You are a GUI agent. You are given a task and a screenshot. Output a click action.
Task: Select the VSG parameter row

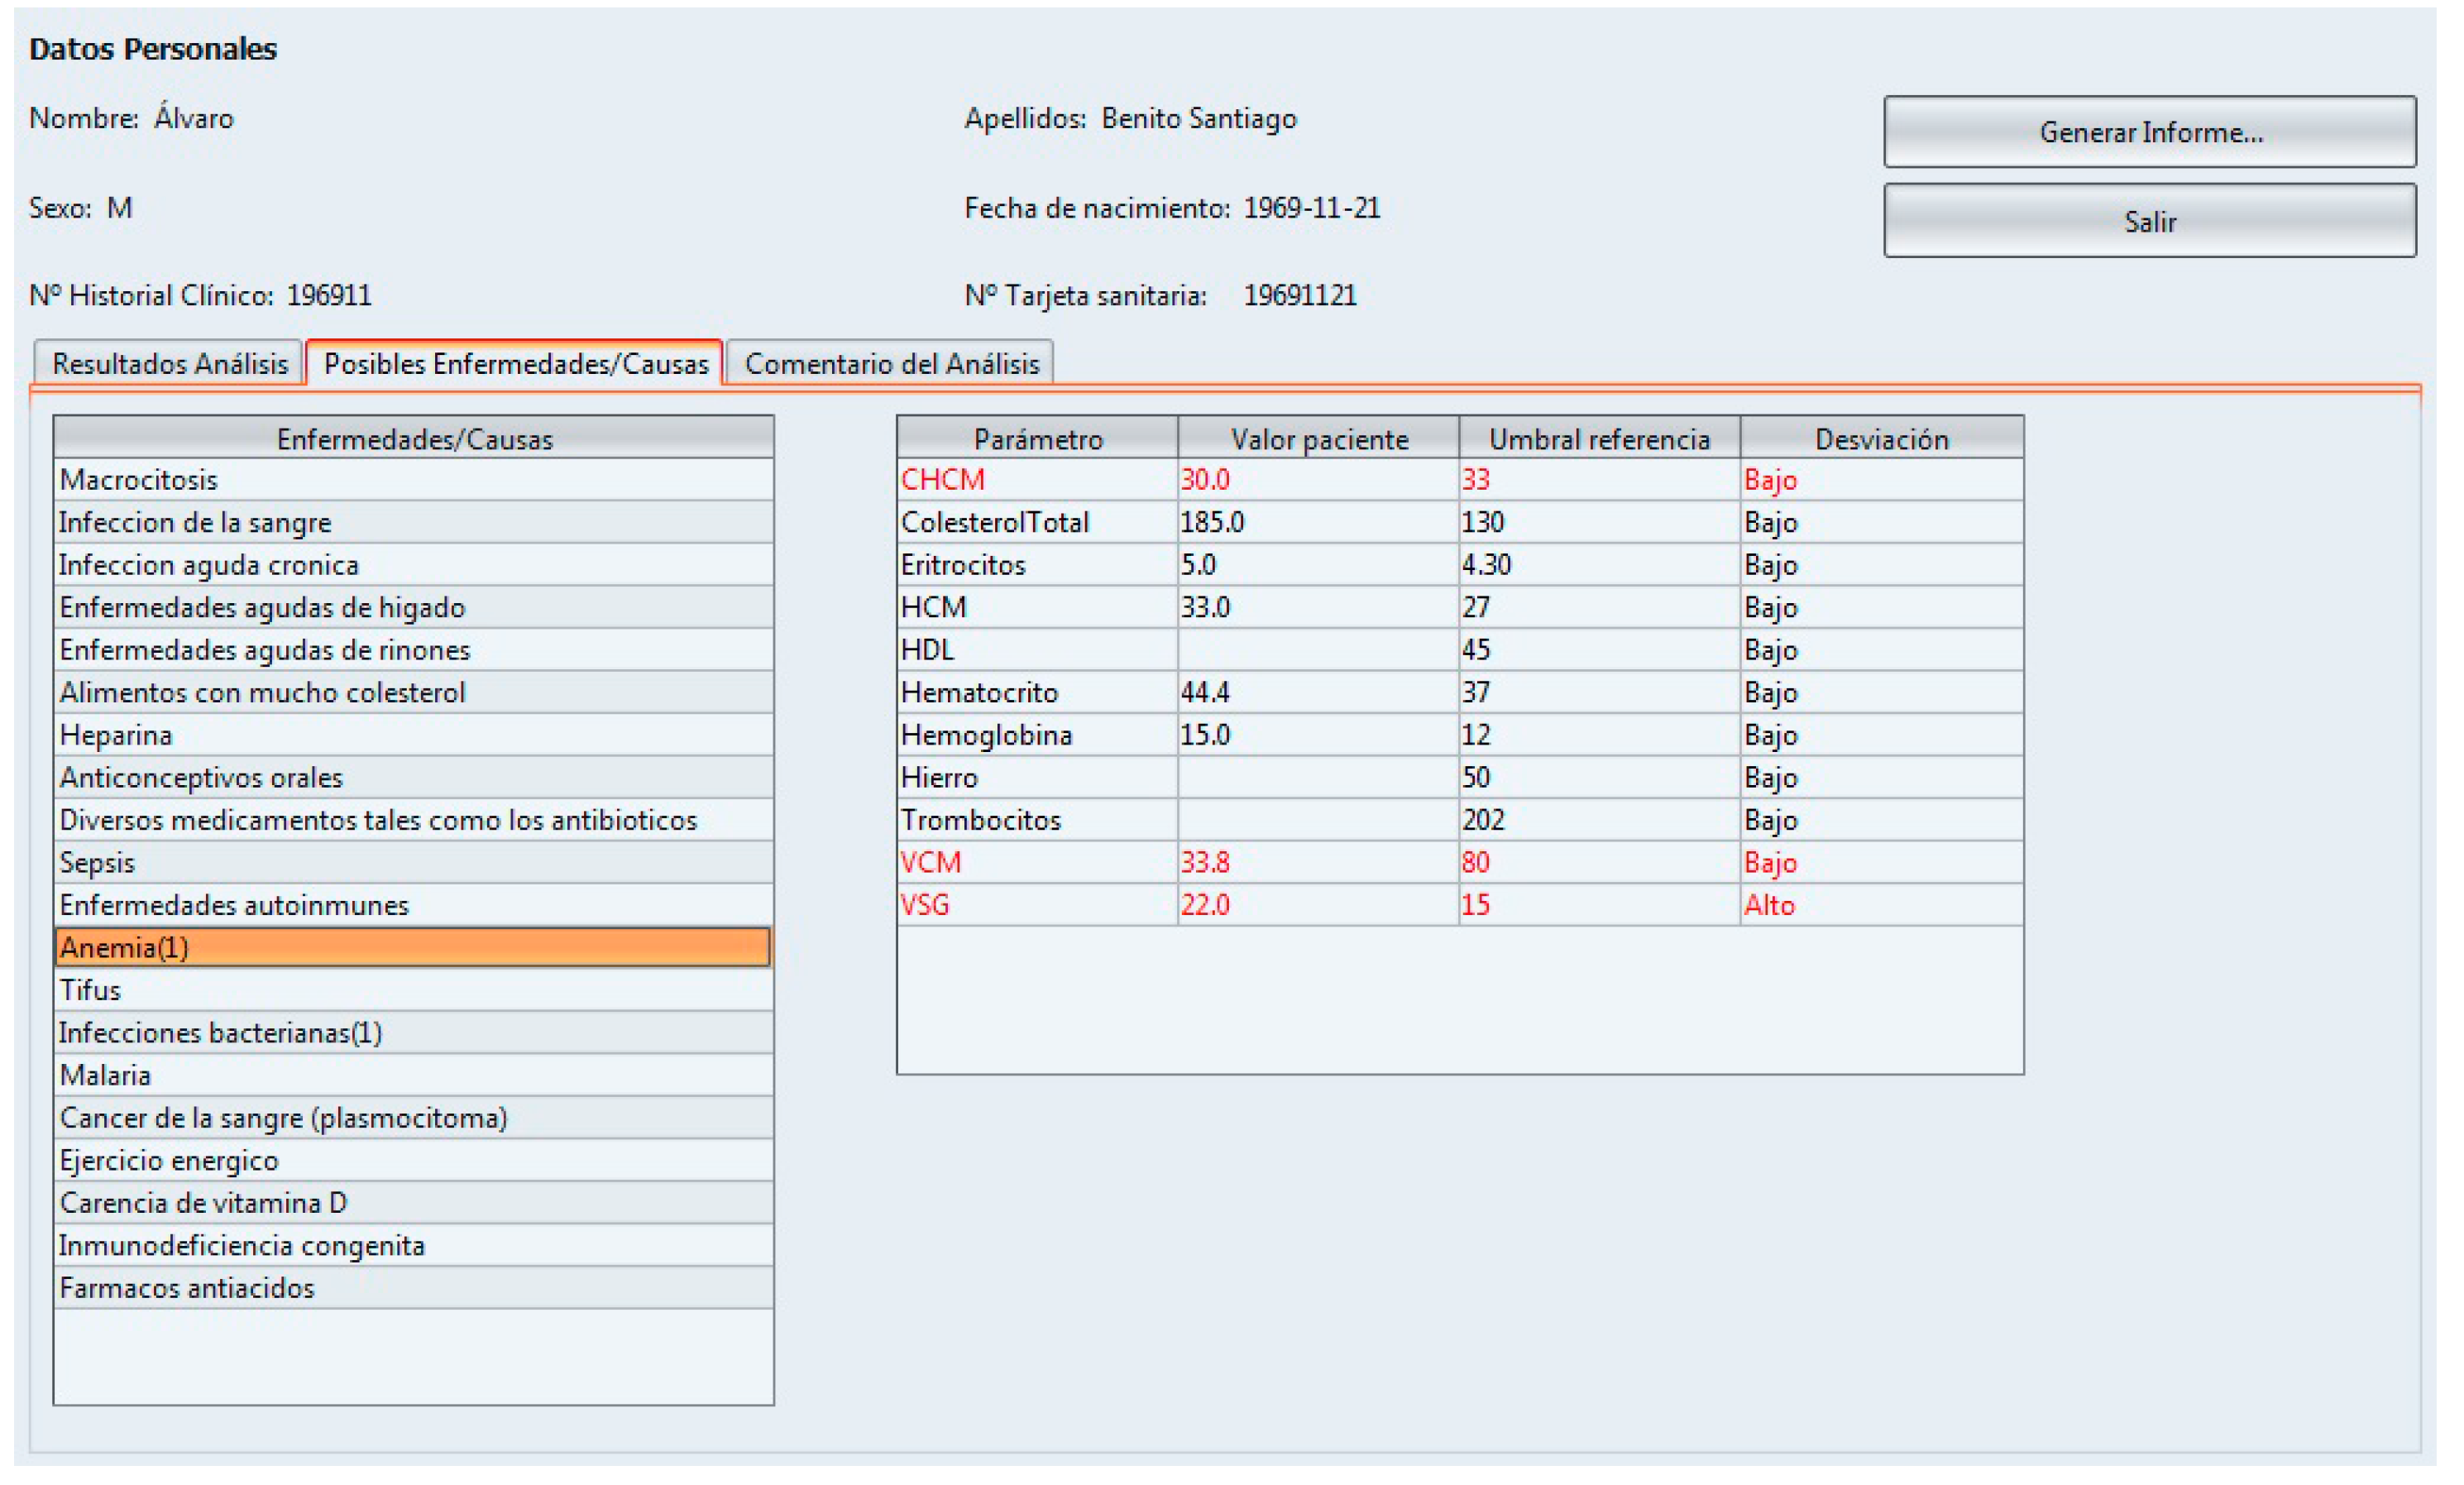[x=925, y=905]
